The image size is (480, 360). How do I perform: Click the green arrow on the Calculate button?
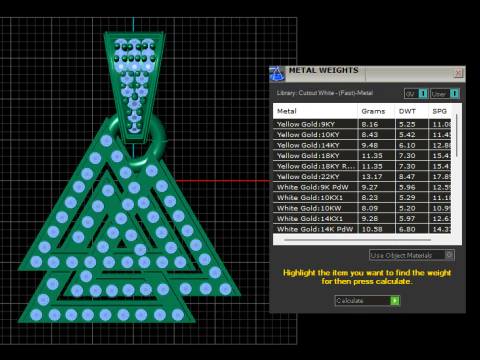[x=395, y=301]
